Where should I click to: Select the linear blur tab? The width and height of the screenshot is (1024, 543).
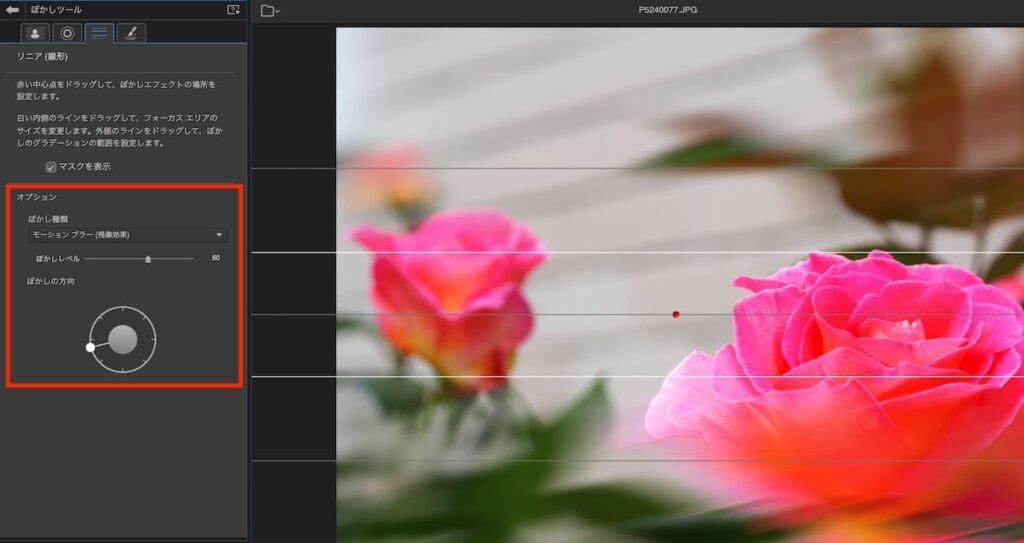99,33
